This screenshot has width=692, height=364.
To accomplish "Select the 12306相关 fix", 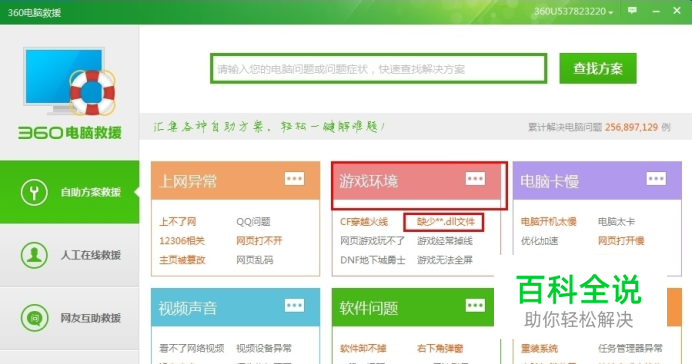I will pyautogui.click(x=182, y=241).
